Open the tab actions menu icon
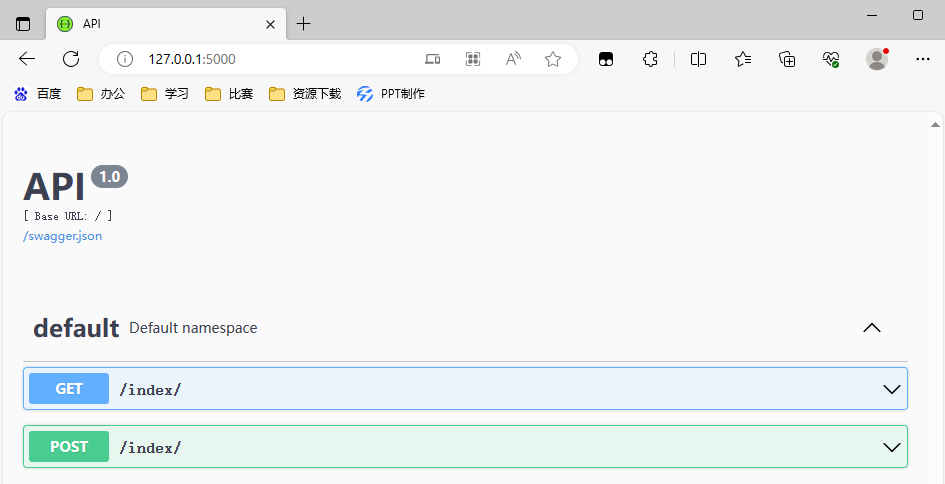The height and width of the screenshot is (484, 945). 23,24
